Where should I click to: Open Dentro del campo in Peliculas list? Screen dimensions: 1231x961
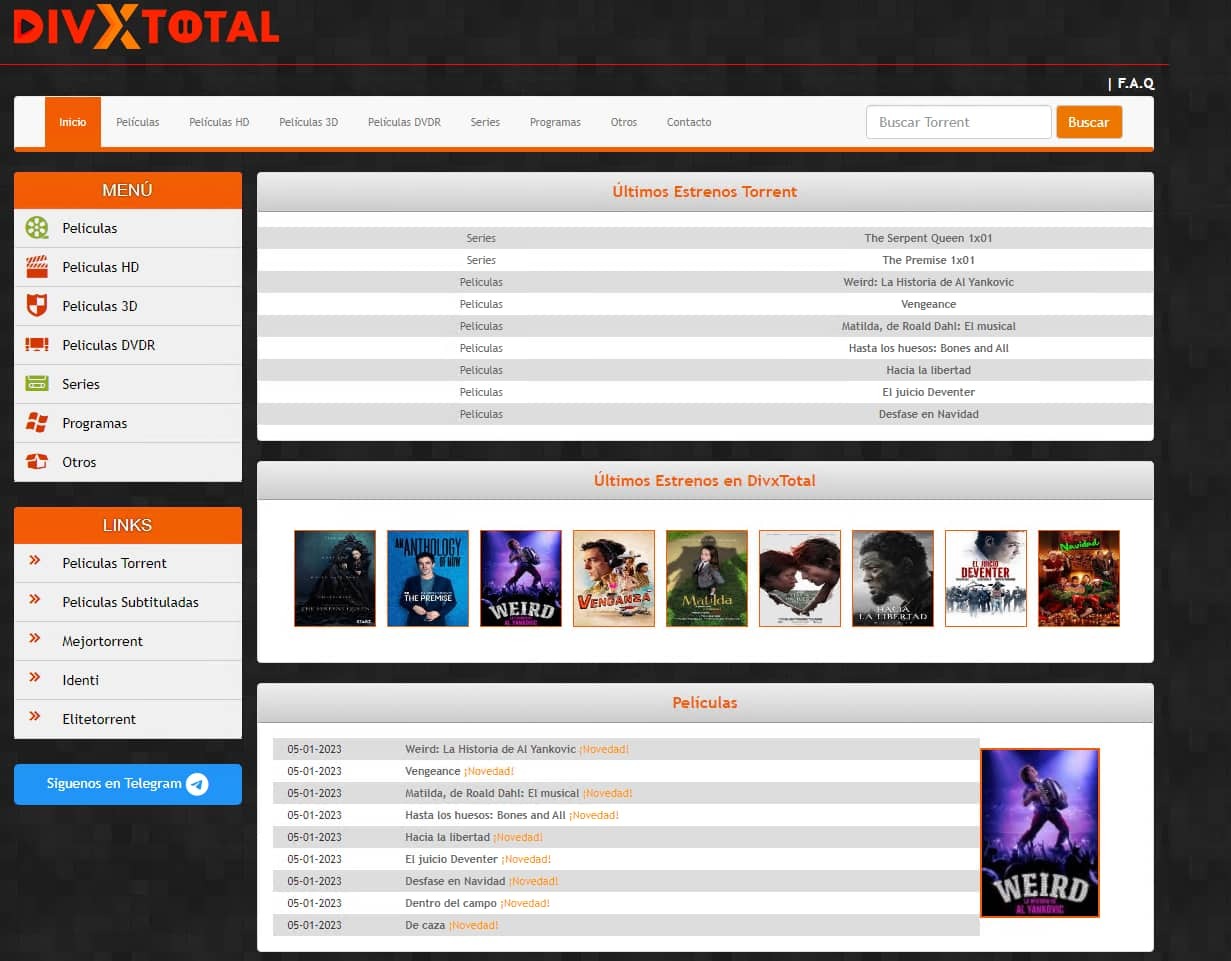coord(451,903)
